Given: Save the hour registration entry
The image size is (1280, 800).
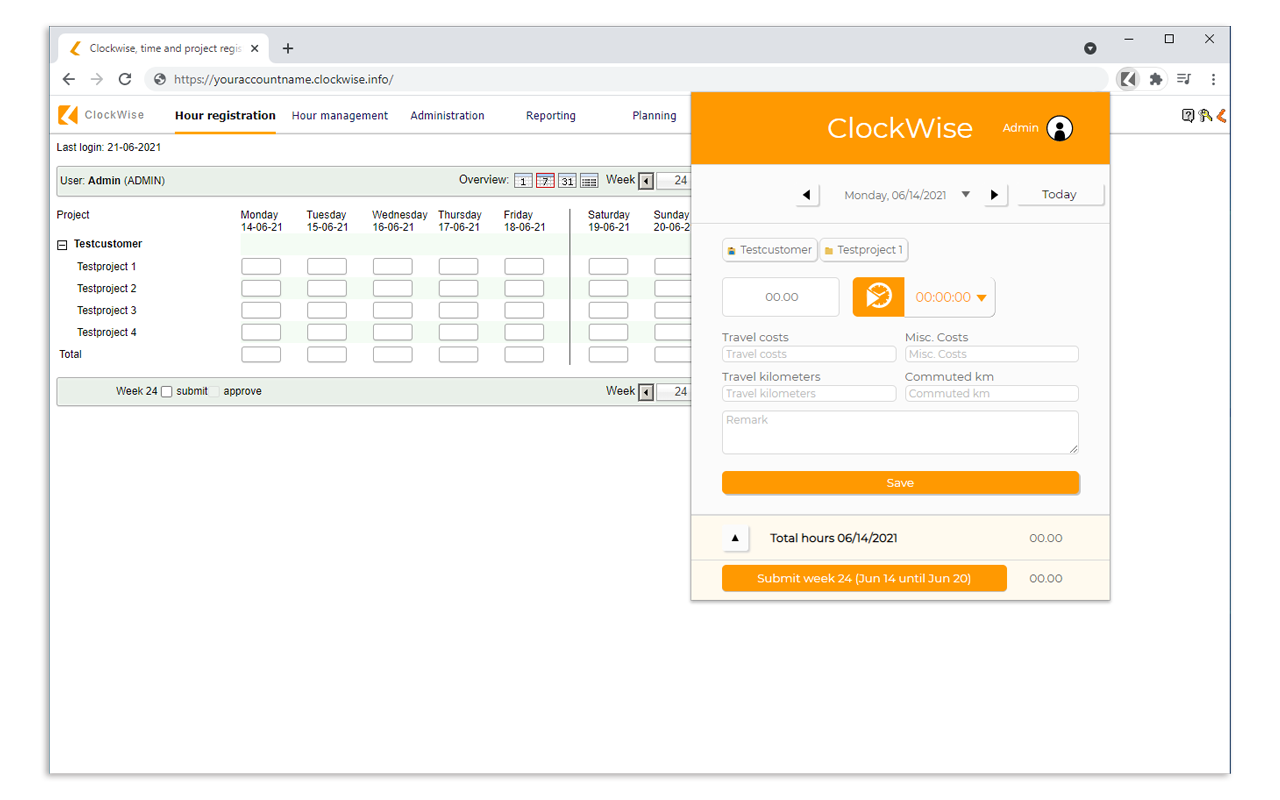Looking at the screenshot, I should [900, 482].
